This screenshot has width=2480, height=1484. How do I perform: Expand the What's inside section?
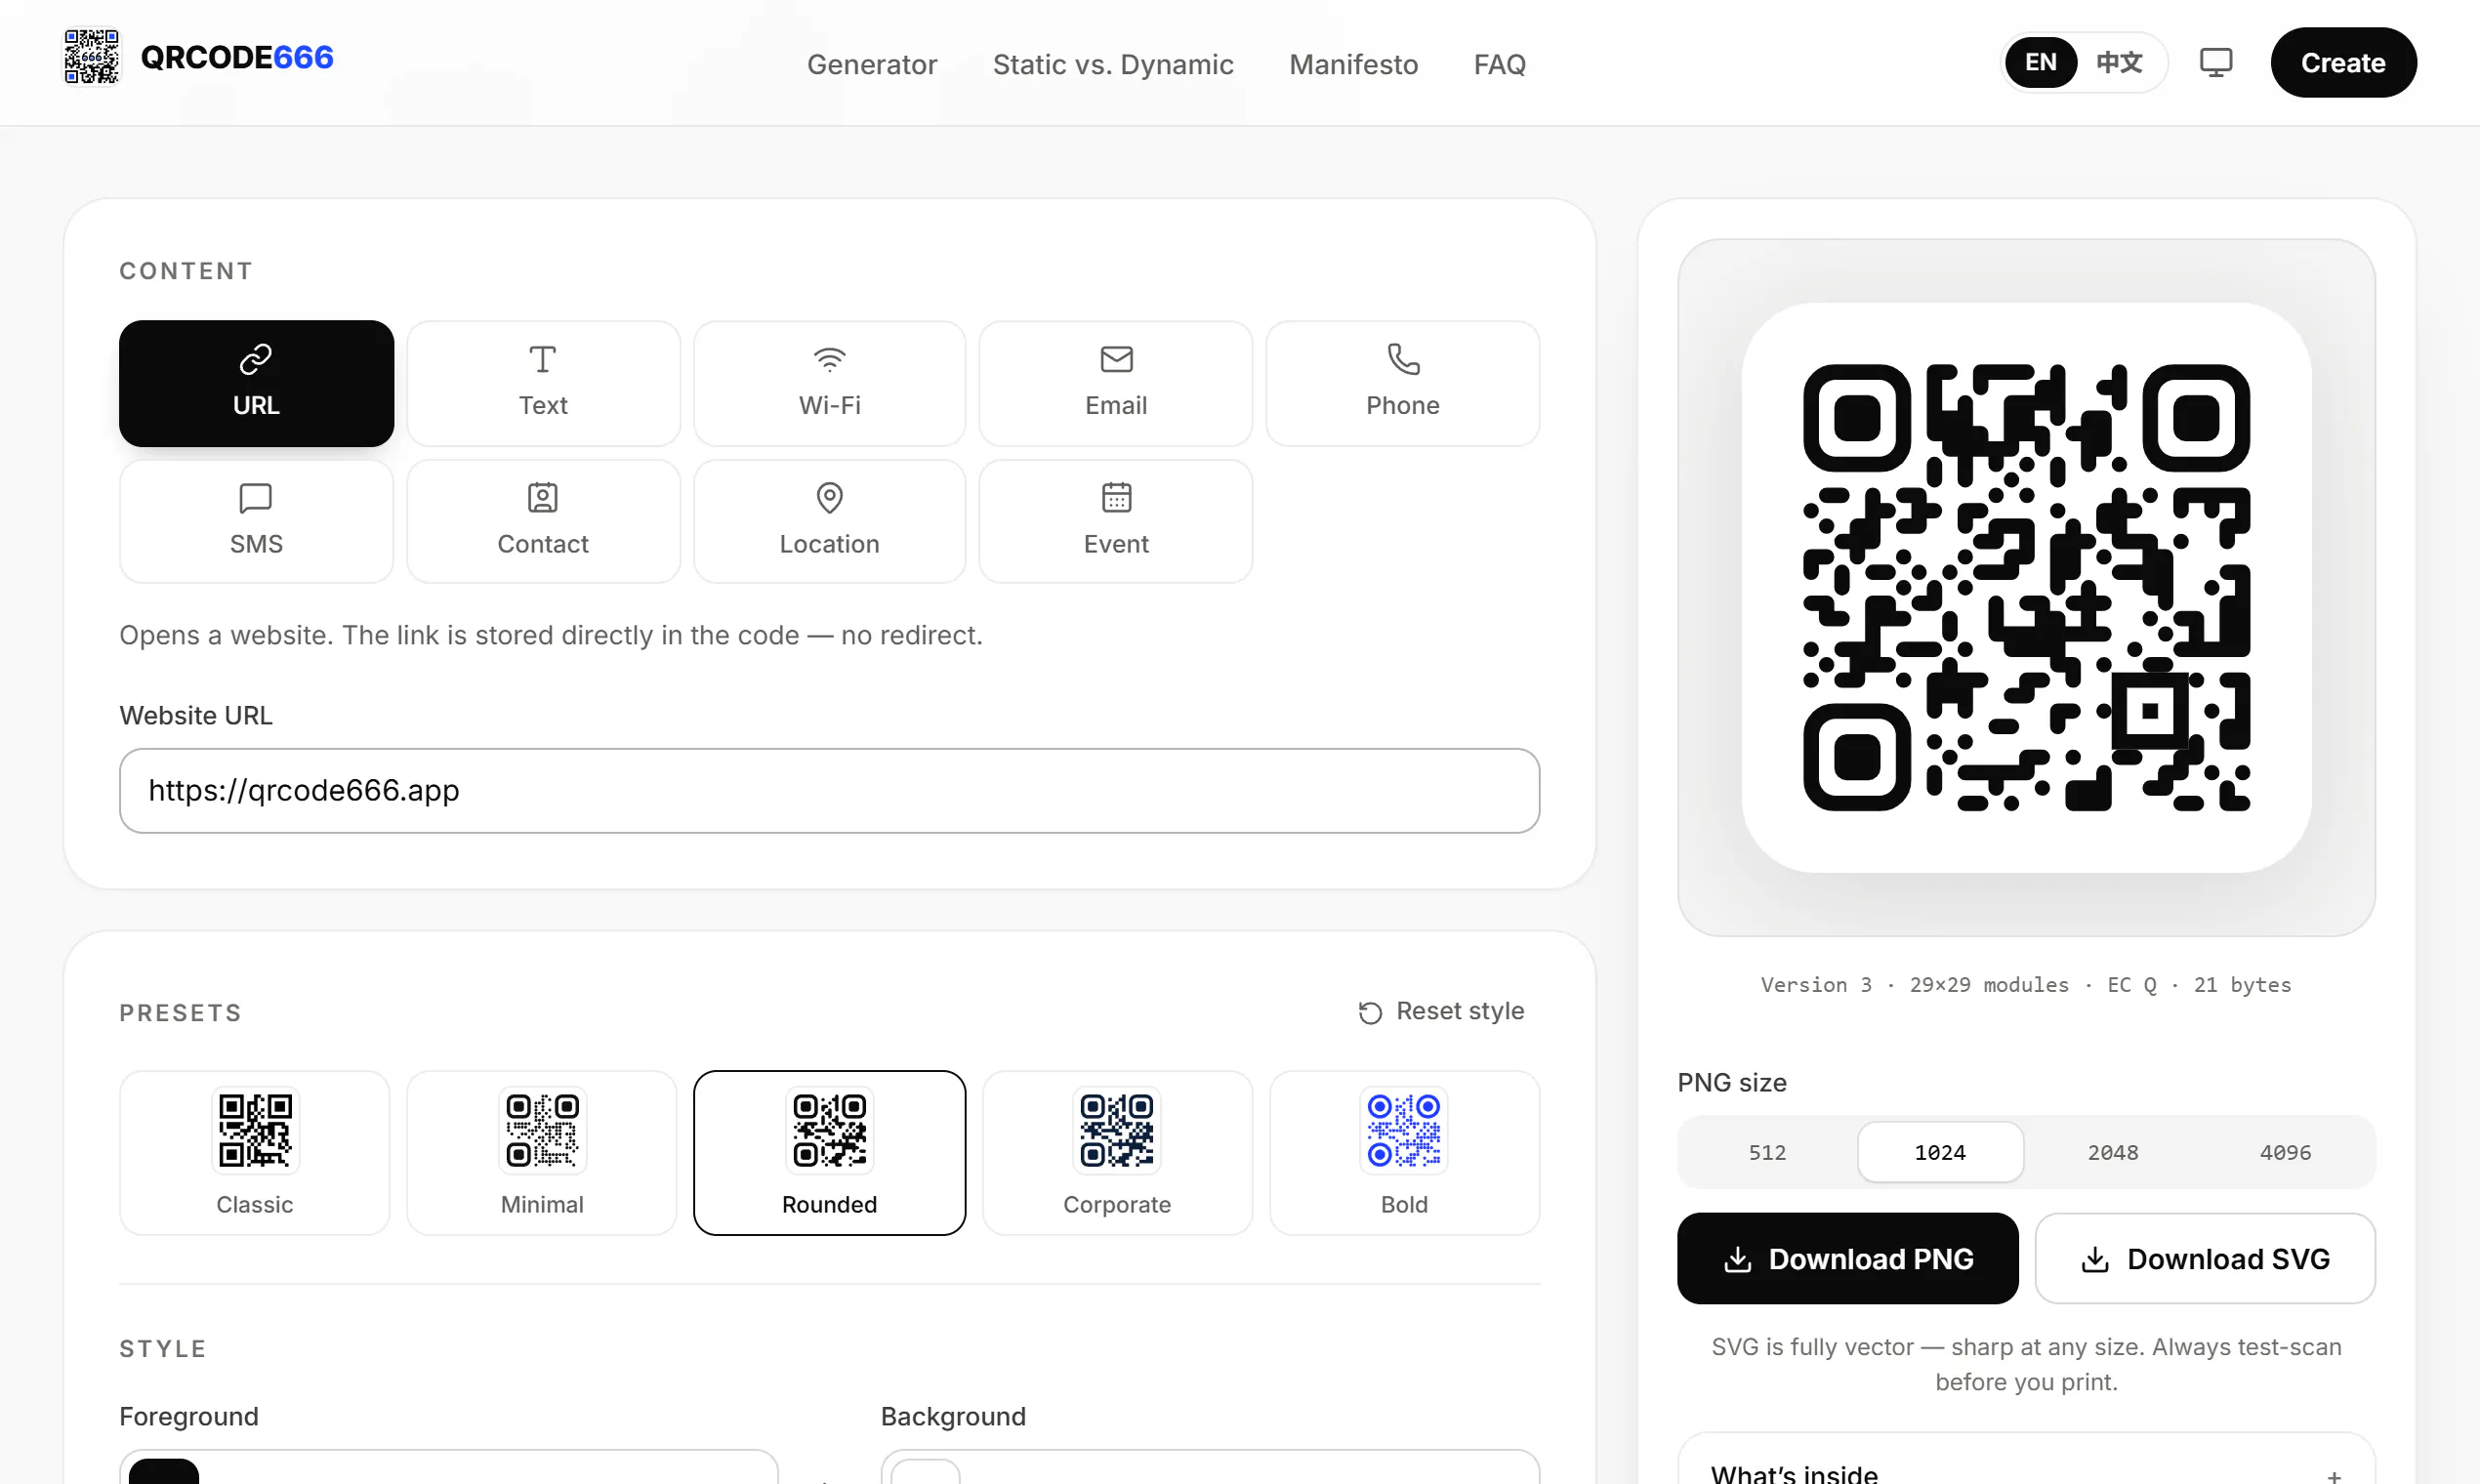click(x=2026, y=1470)
